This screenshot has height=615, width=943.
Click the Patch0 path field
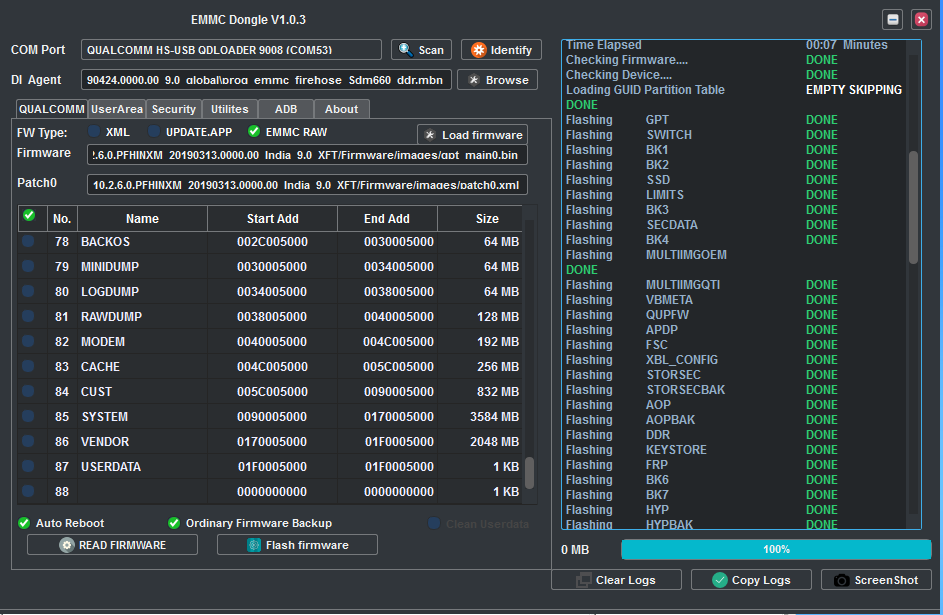(307, 185)
